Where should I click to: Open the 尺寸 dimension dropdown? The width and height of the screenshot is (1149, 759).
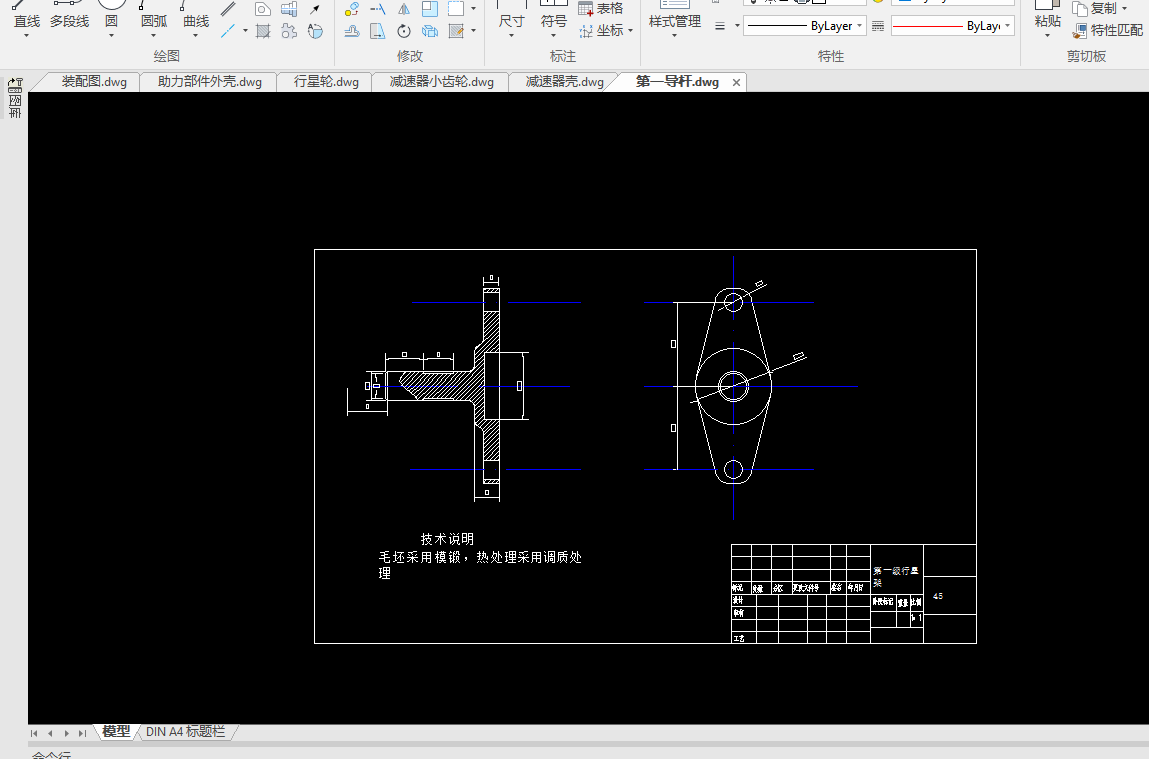(x=511, y=35)
